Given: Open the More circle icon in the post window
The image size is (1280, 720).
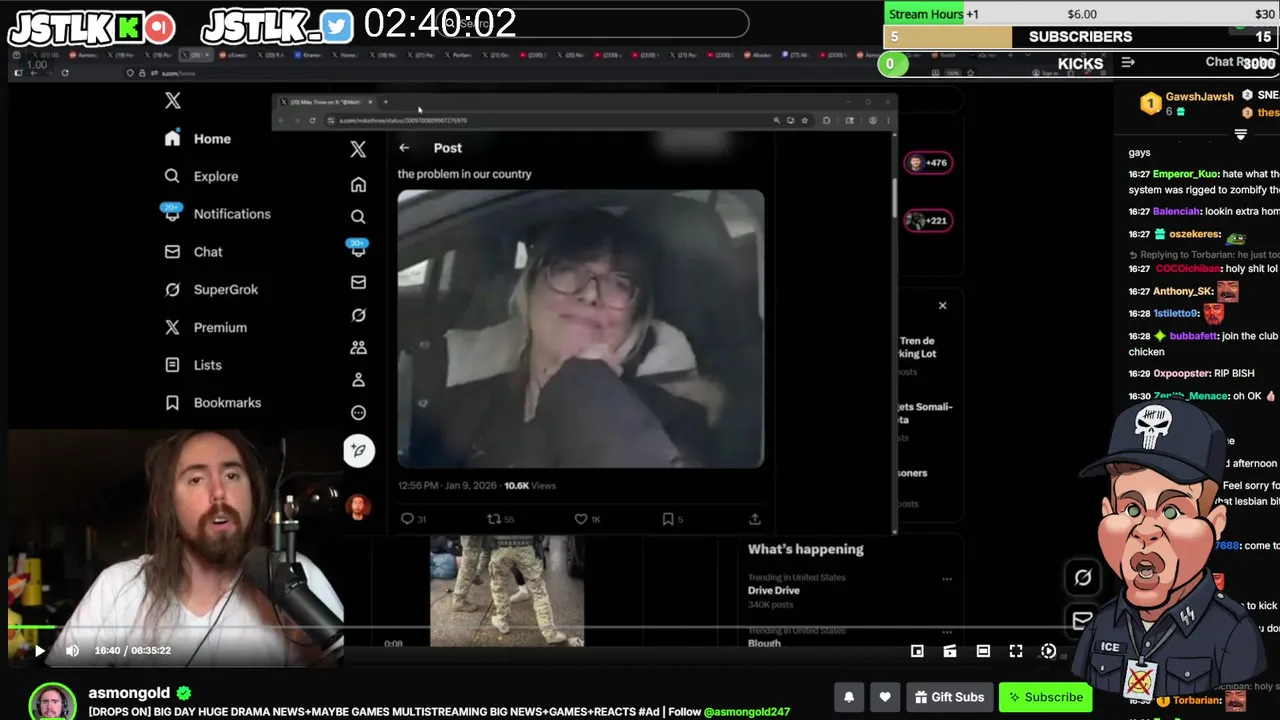Looking at the screenshot, I should pyautogui.click(x=358, y=413).
